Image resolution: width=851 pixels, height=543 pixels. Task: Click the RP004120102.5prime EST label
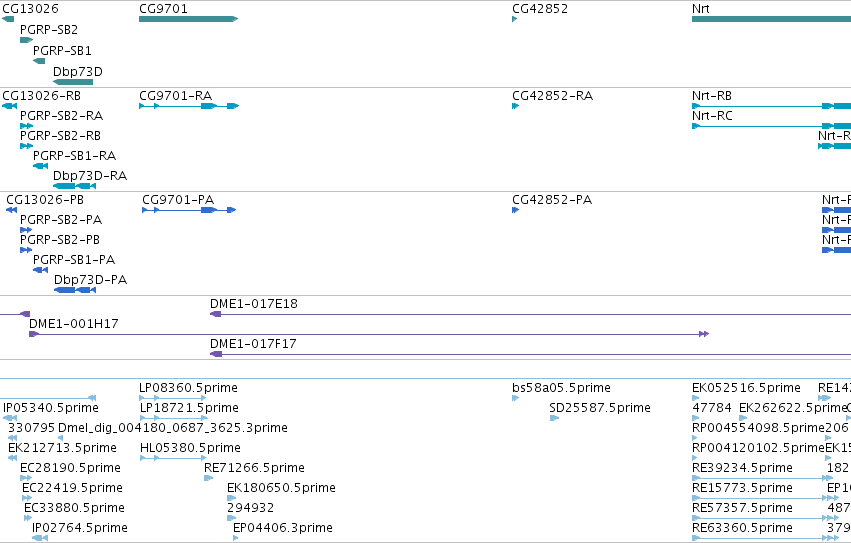click(758, 449)
